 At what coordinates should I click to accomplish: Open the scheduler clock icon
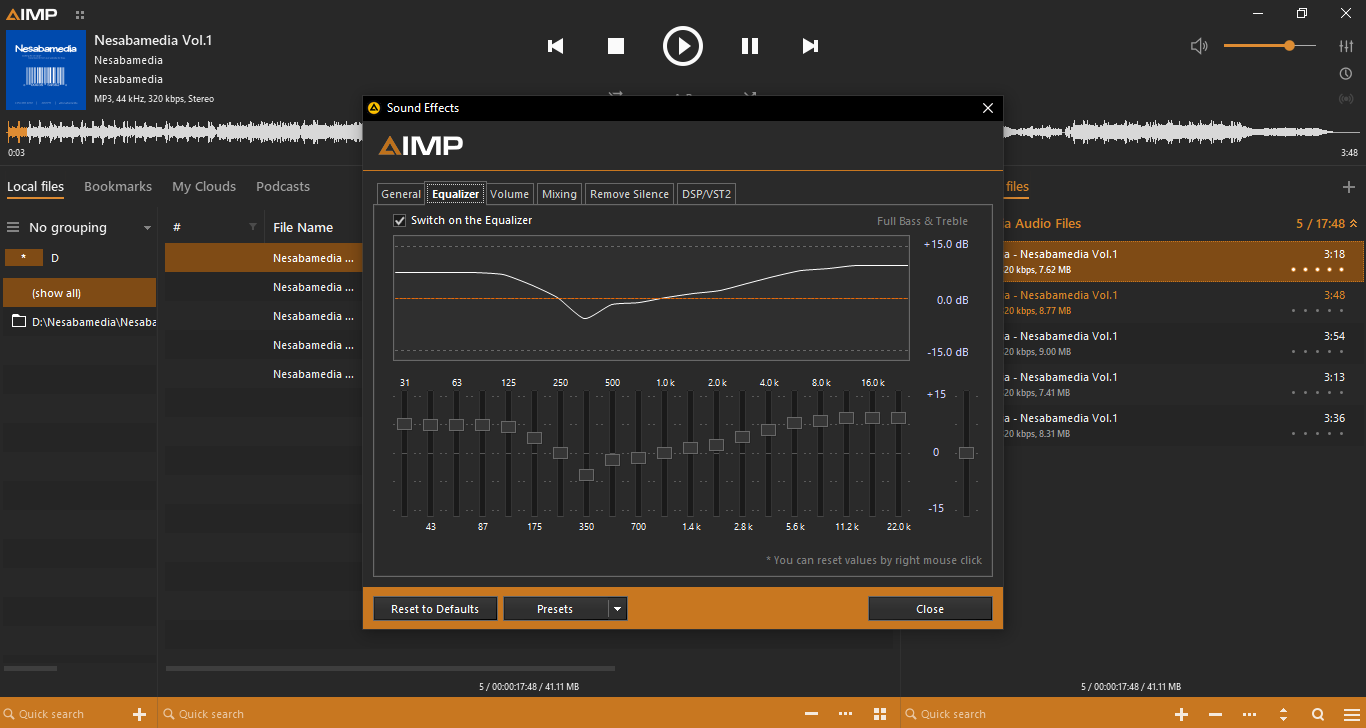click(1346, 74)
